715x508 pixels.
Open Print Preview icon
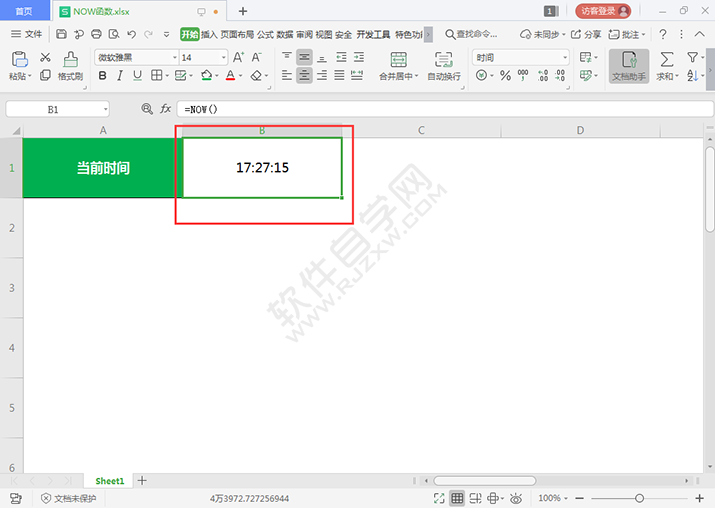[x=114, y=34]
